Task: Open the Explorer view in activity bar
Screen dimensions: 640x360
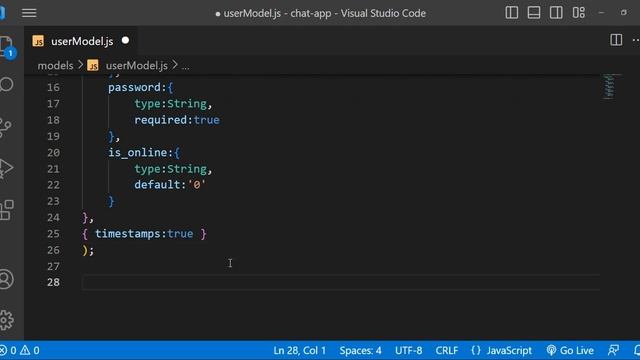Action: [7, 47]
